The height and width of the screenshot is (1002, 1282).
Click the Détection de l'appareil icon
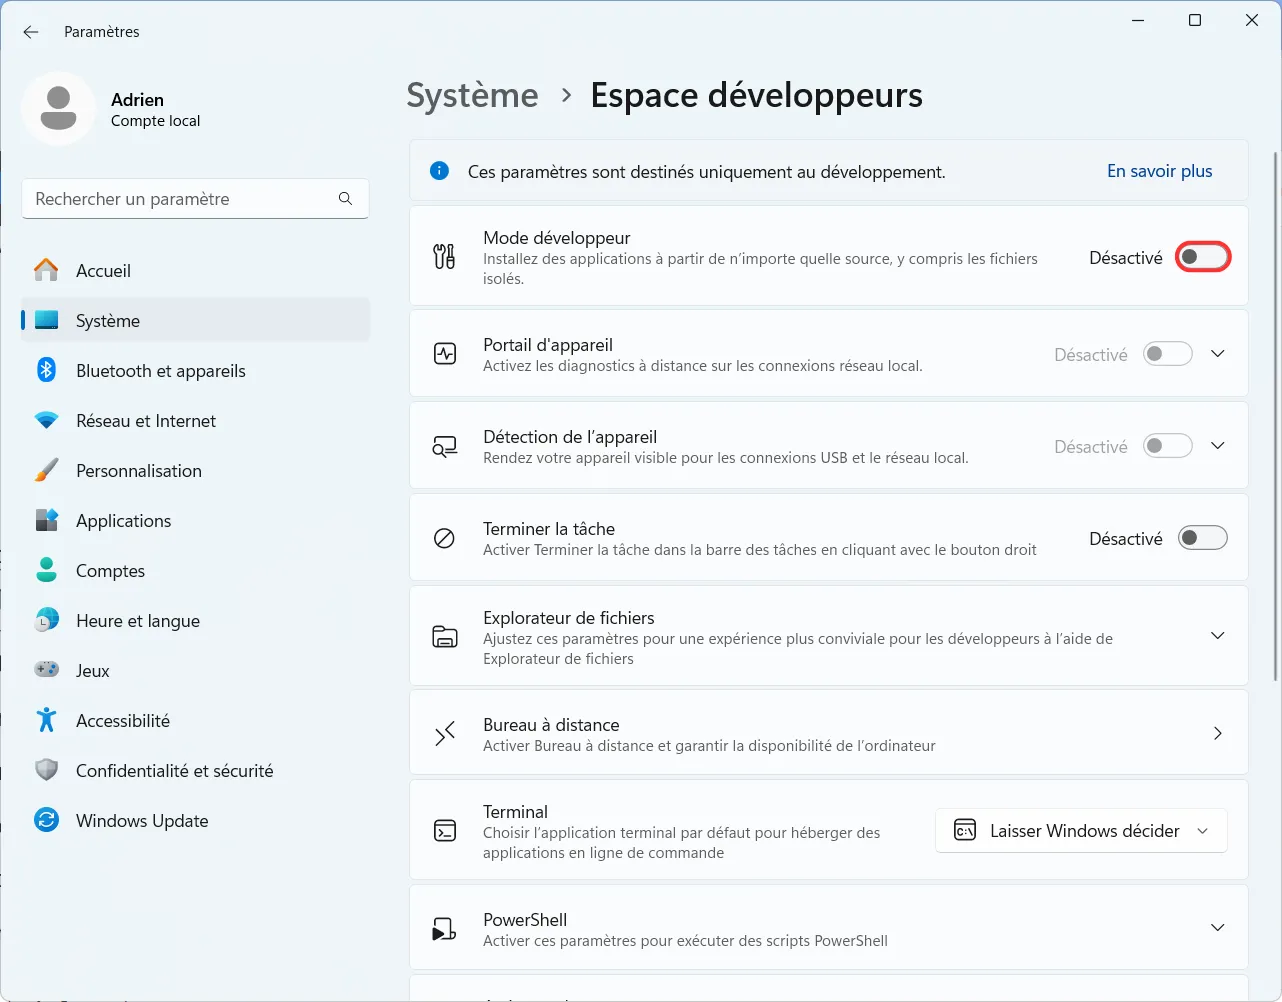click(444, 446)
